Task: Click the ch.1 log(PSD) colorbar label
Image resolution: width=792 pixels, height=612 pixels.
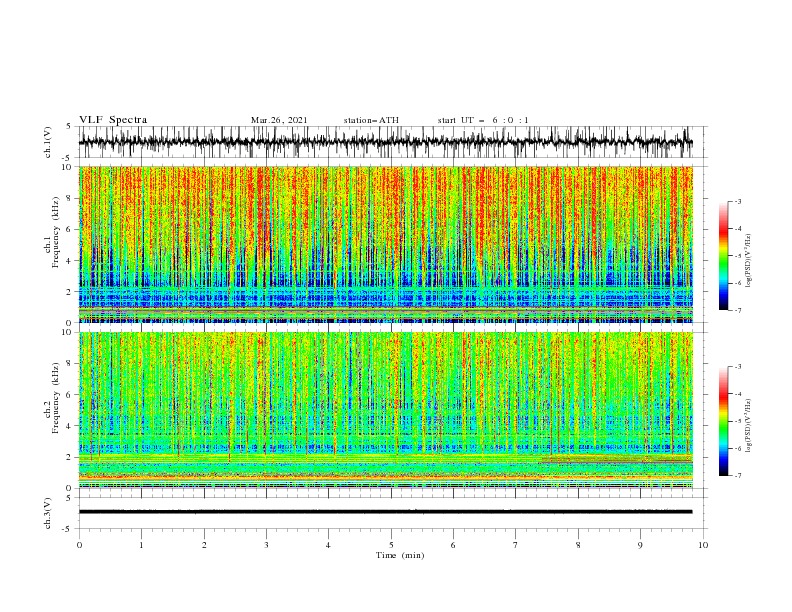Action: click(748, 261)
